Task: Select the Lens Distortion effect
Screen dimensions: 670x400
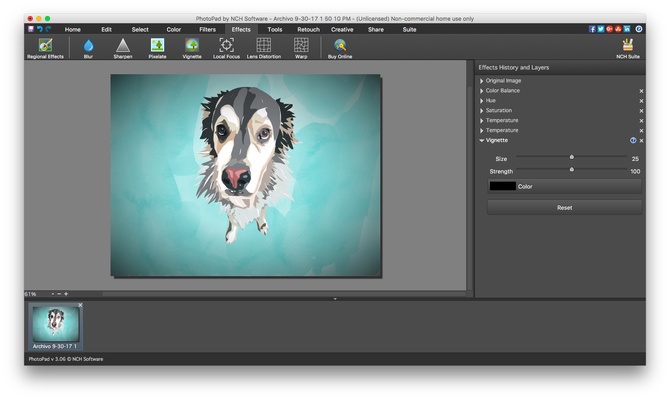Action: [264, 48]
